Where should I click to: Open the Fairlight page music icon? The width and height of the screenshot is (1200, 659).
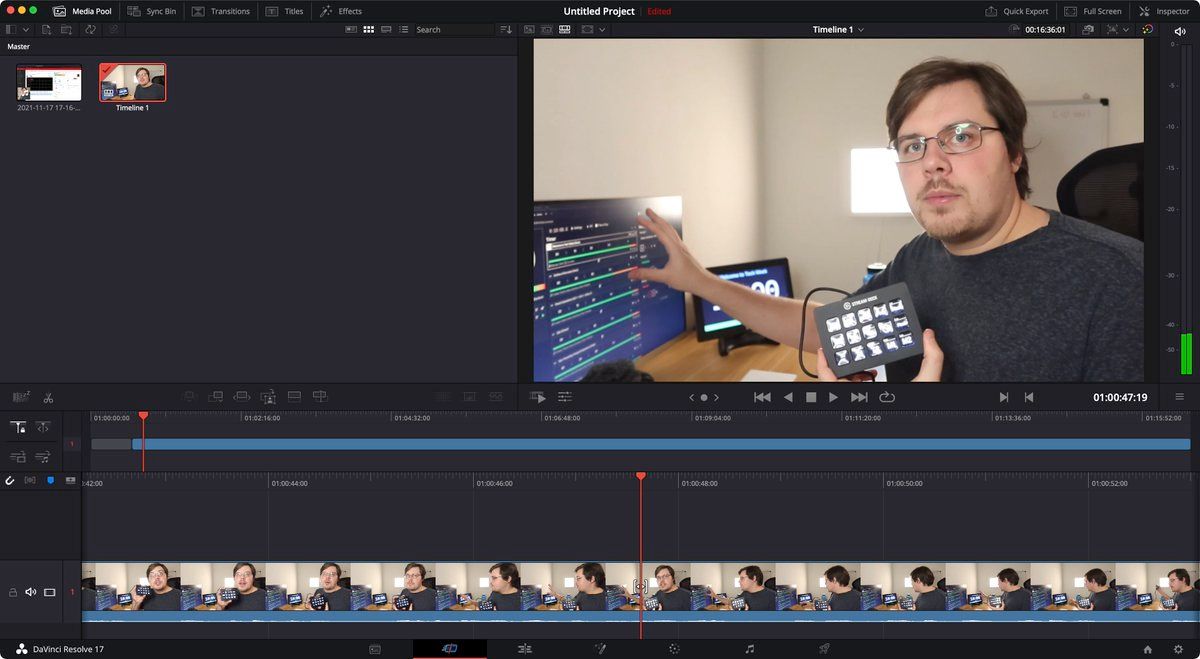tap(749, 649)
